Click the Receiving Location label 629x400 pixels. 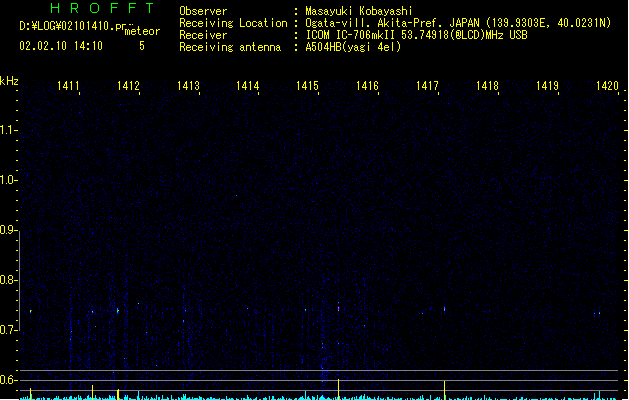[233, 23]
